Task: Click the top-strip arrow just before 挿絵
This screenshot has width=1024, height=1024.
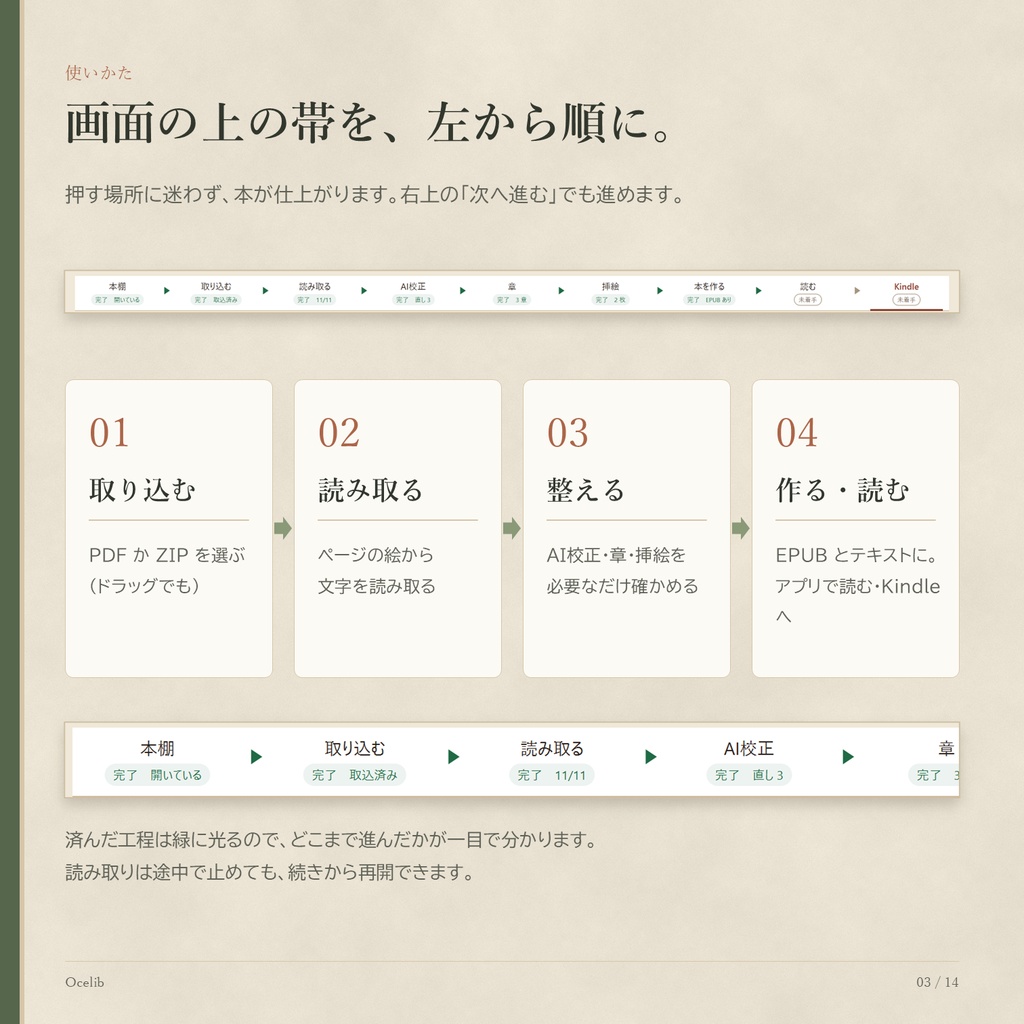Action: (x=561, y=291)
